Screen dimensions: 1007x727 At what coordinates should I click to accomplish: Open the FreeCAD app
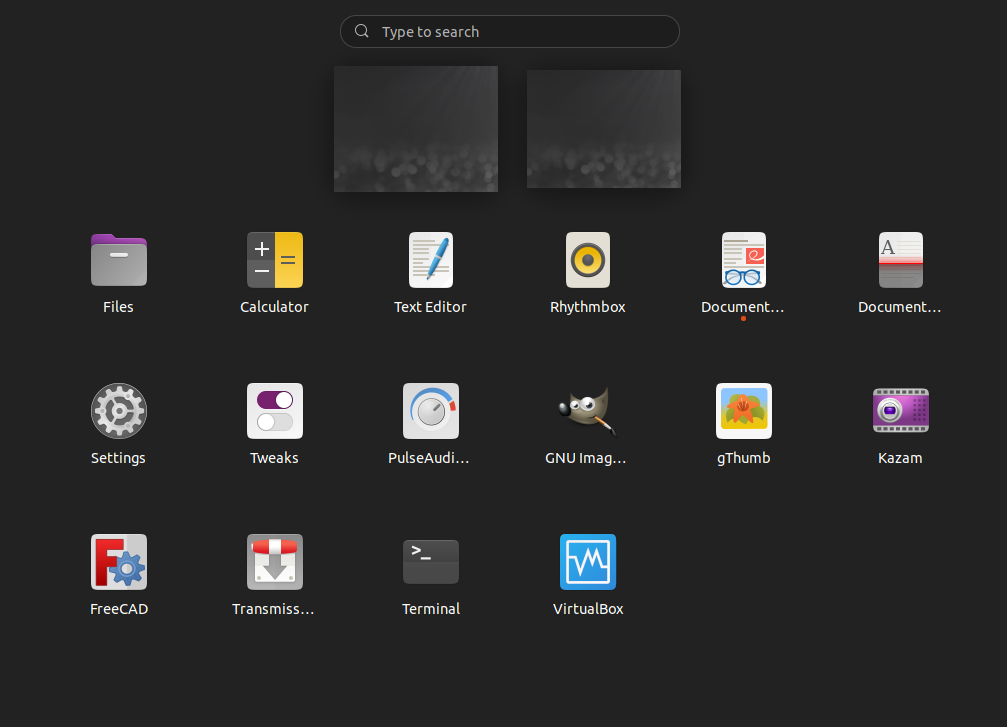tap(119, 562)
